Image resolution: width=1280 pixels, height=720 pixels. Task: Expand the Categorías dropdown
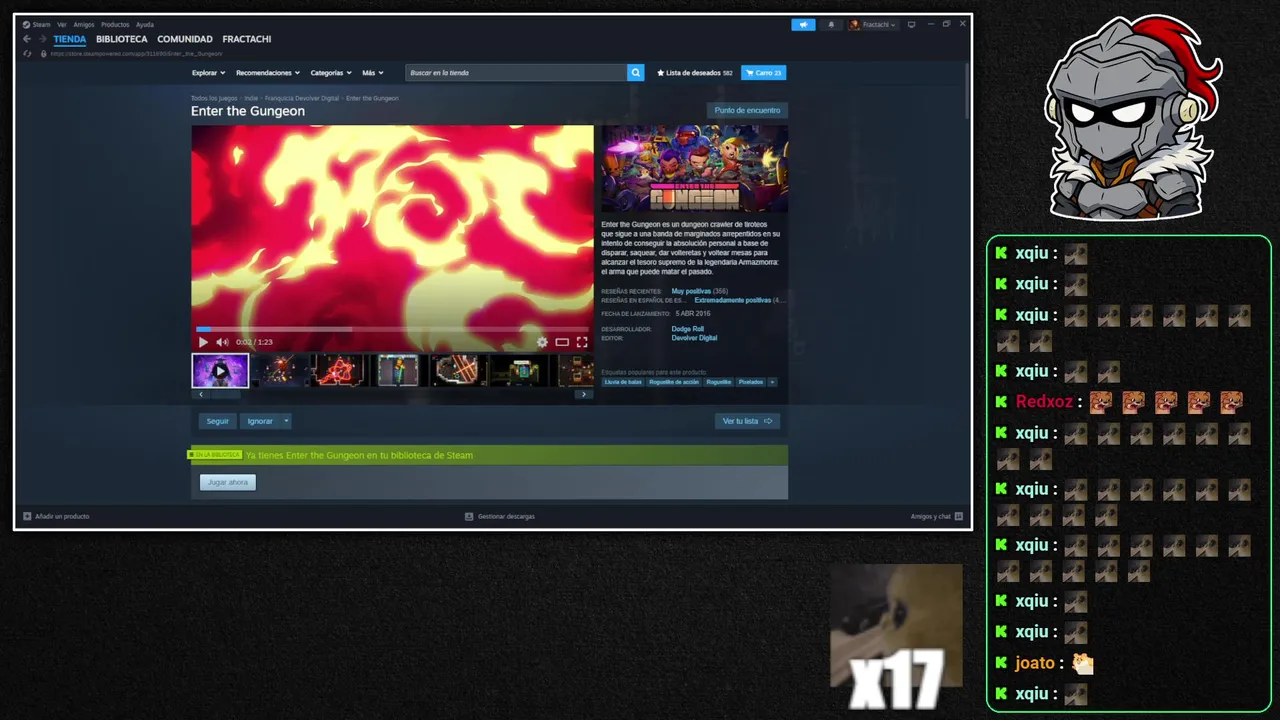[x=331, y=73]
